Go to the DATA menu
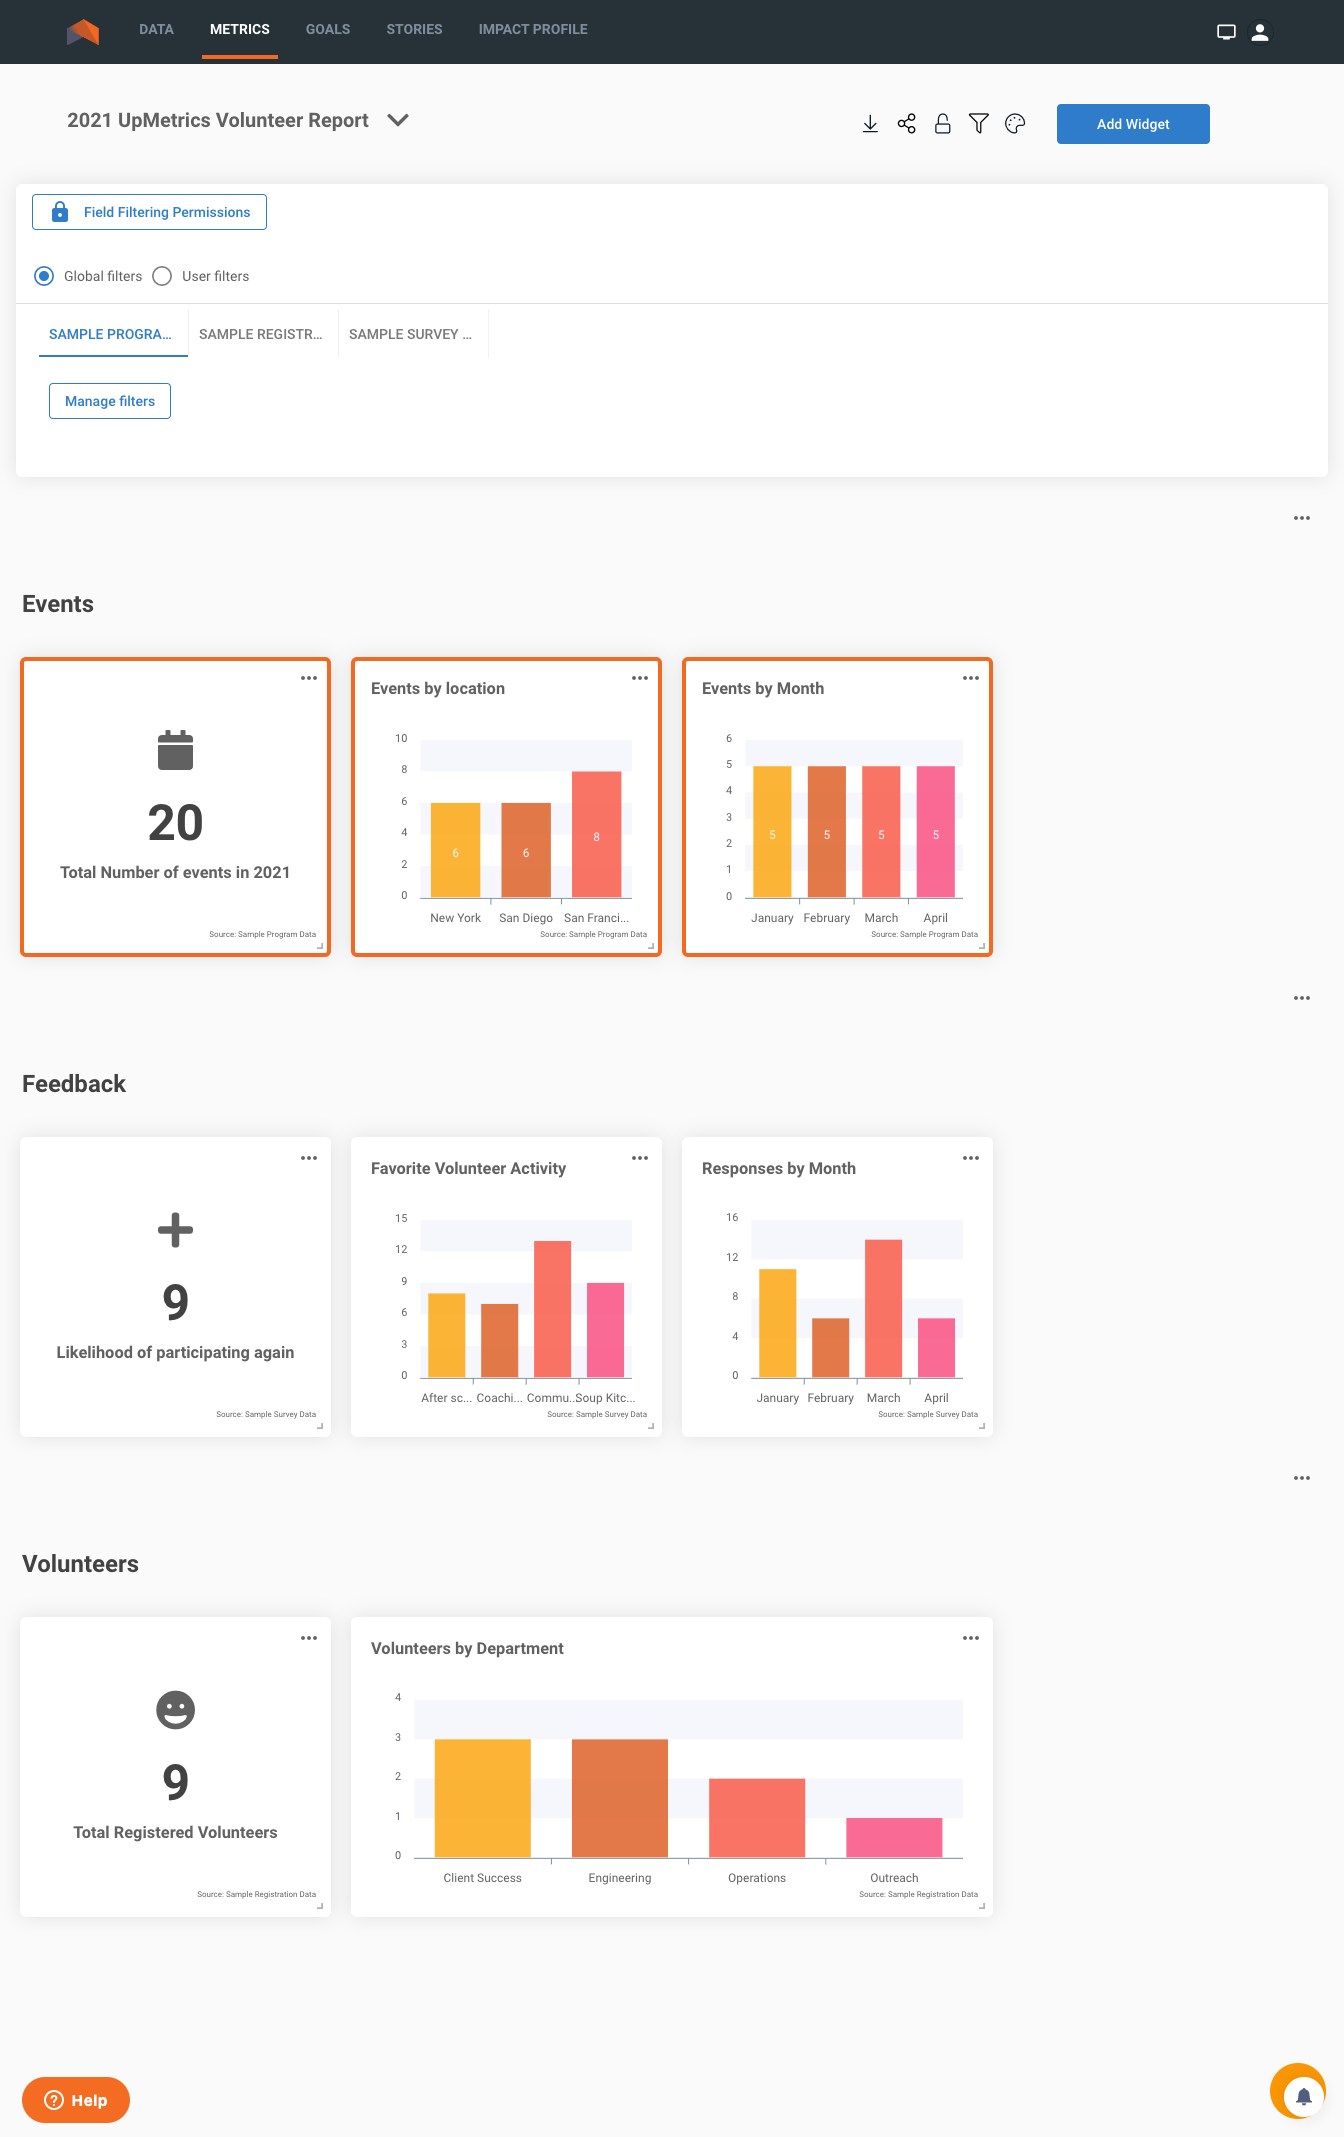The image size is (1344, 2137). tap(156, 30)
